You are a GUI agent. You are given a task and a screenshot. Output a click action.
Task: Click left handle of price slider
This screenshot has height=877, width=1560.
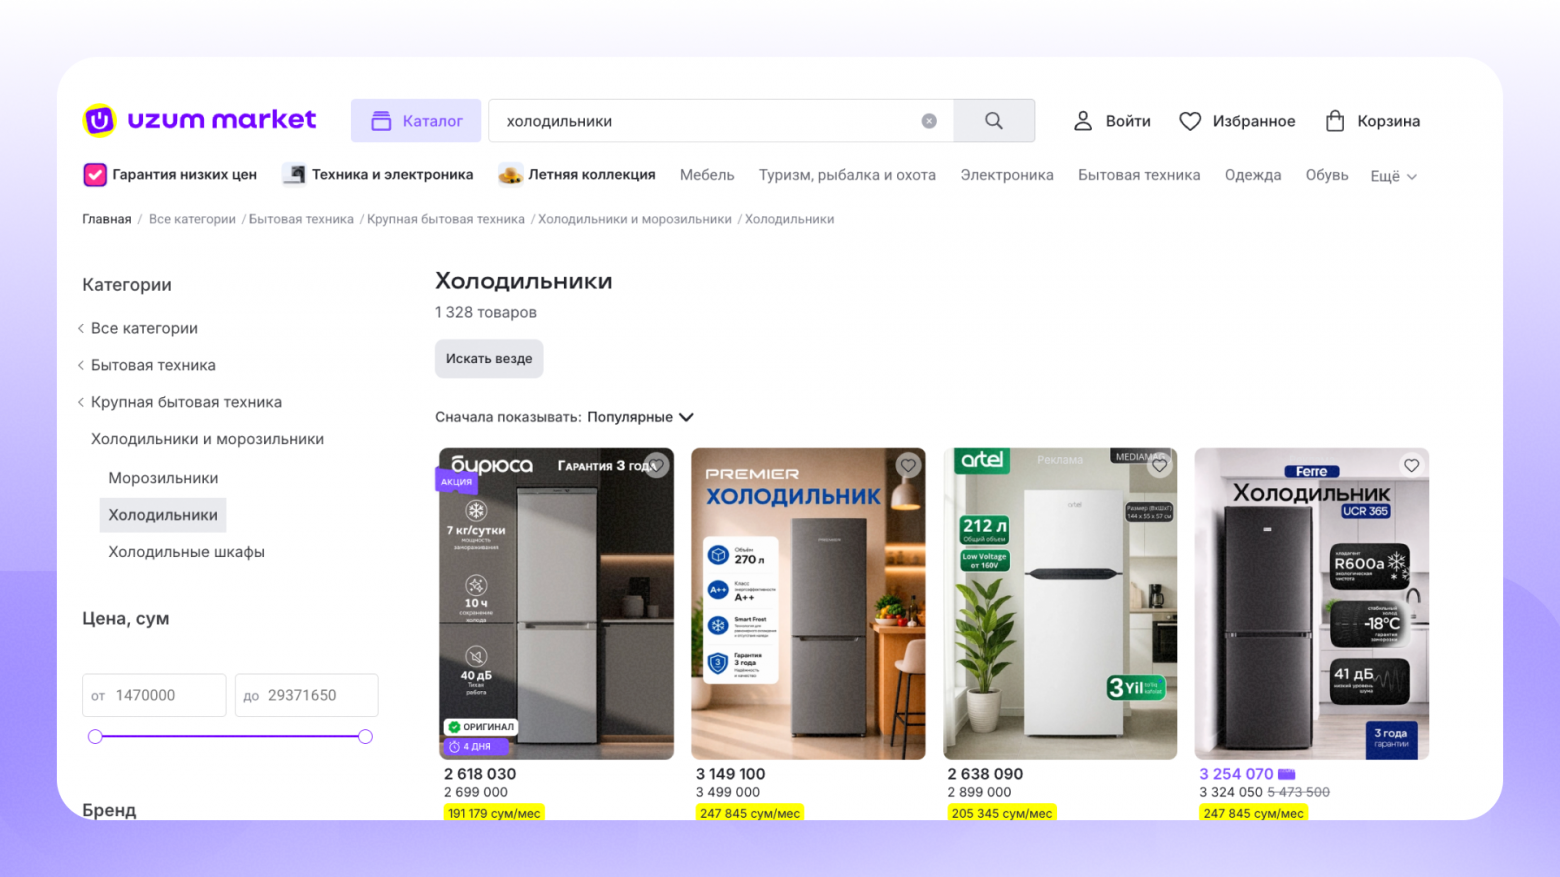[95, 737]
